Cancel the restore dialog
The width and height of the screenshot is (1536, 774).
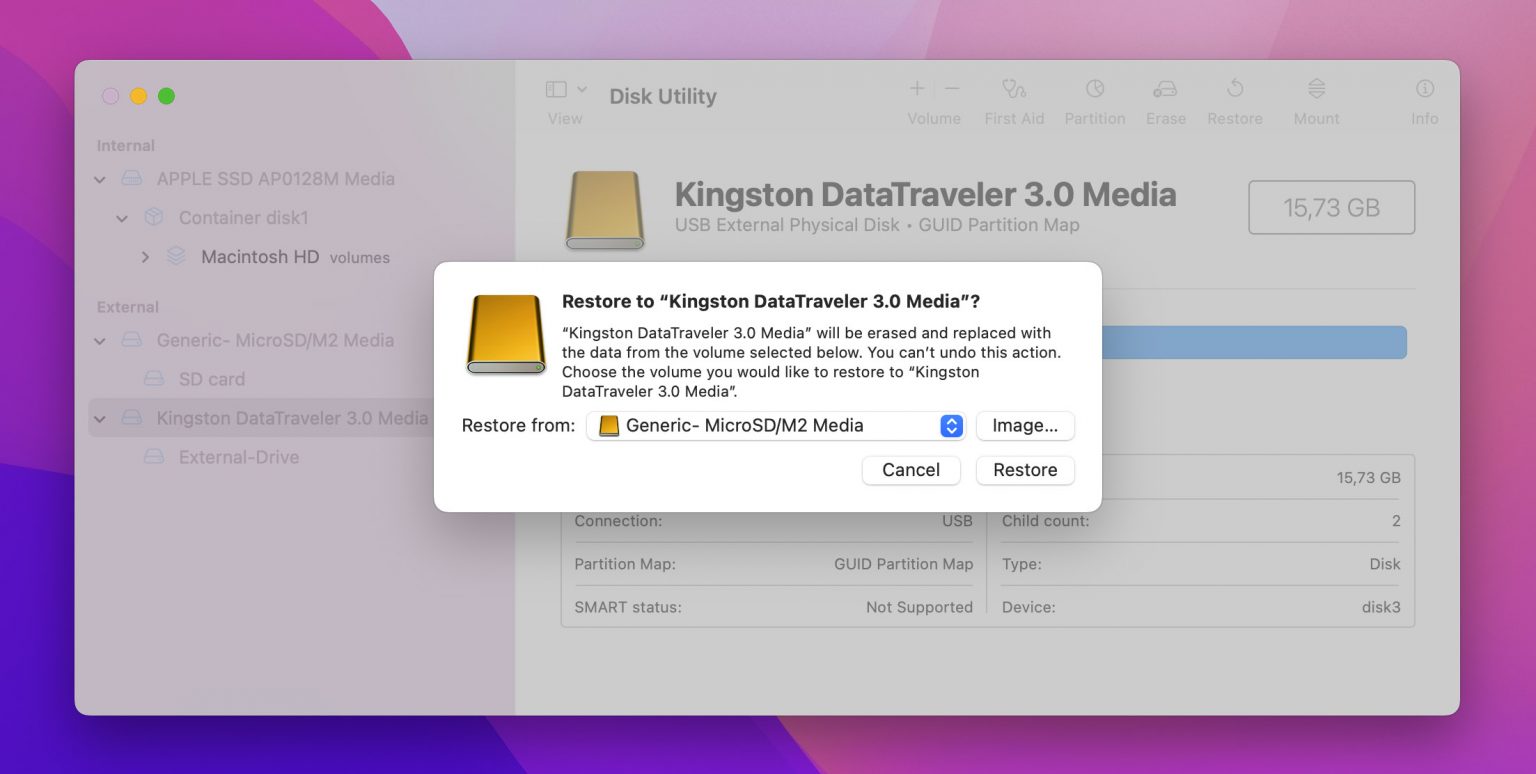(911, 470)
